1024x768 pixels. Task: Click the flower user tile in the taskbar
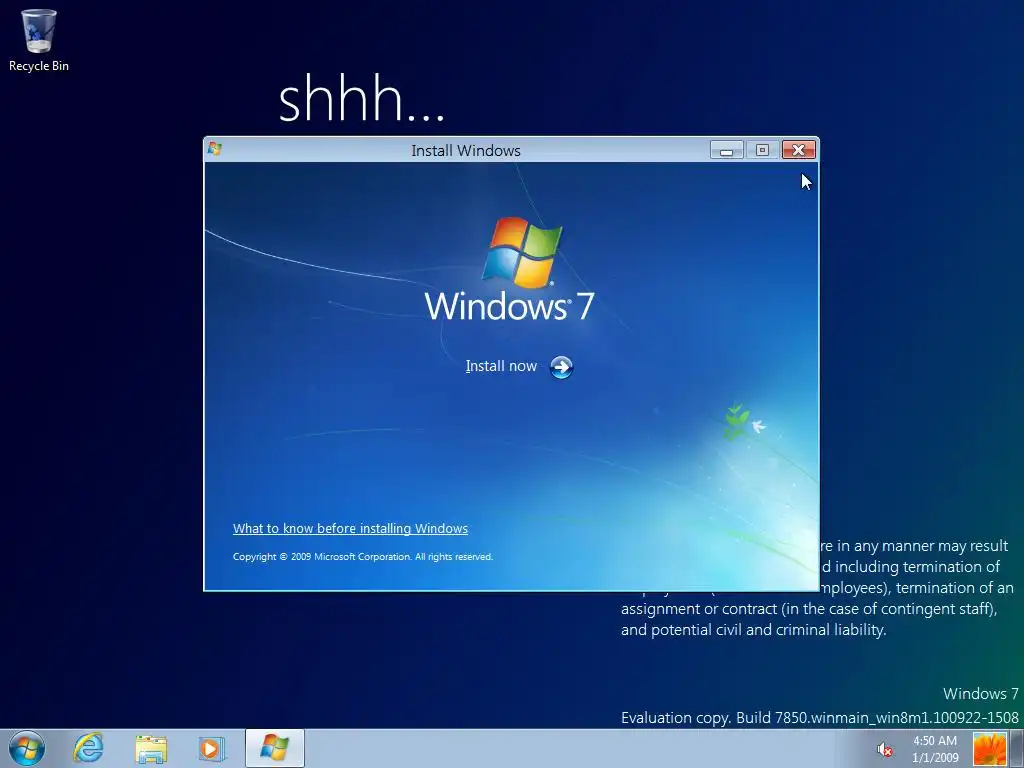pos(989,749)
